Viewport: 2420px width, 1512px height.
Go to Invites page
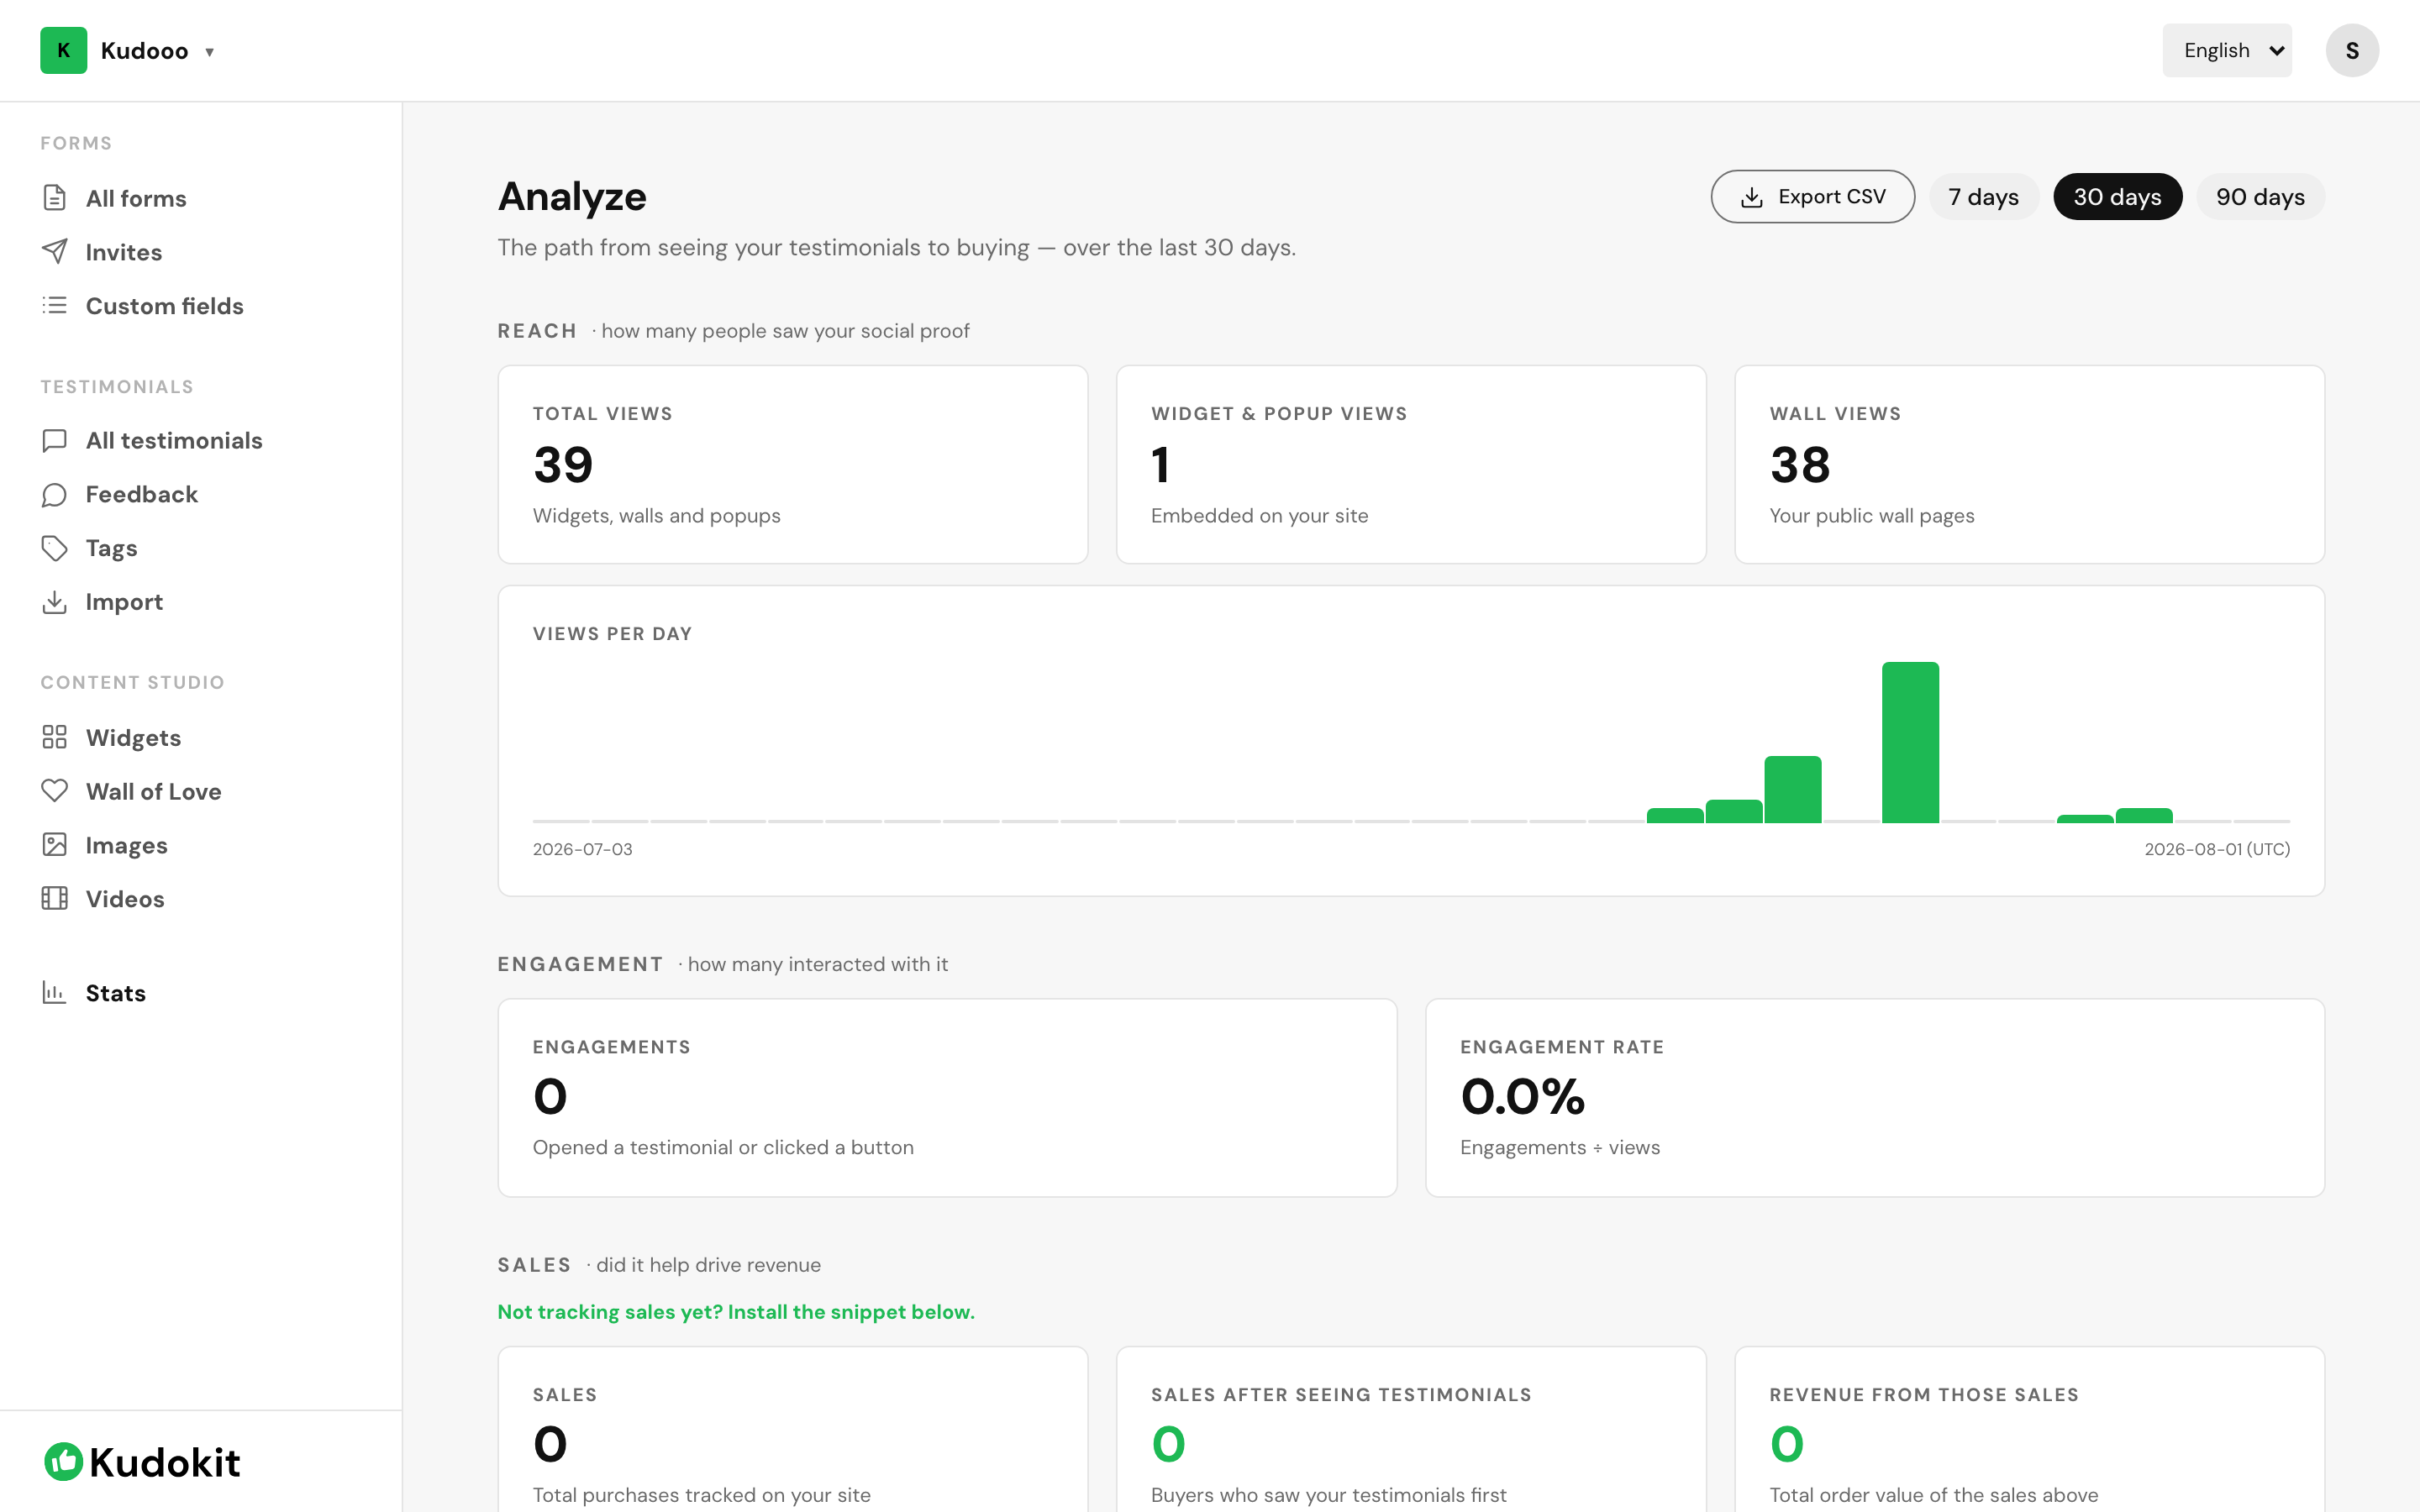point(124,252)
